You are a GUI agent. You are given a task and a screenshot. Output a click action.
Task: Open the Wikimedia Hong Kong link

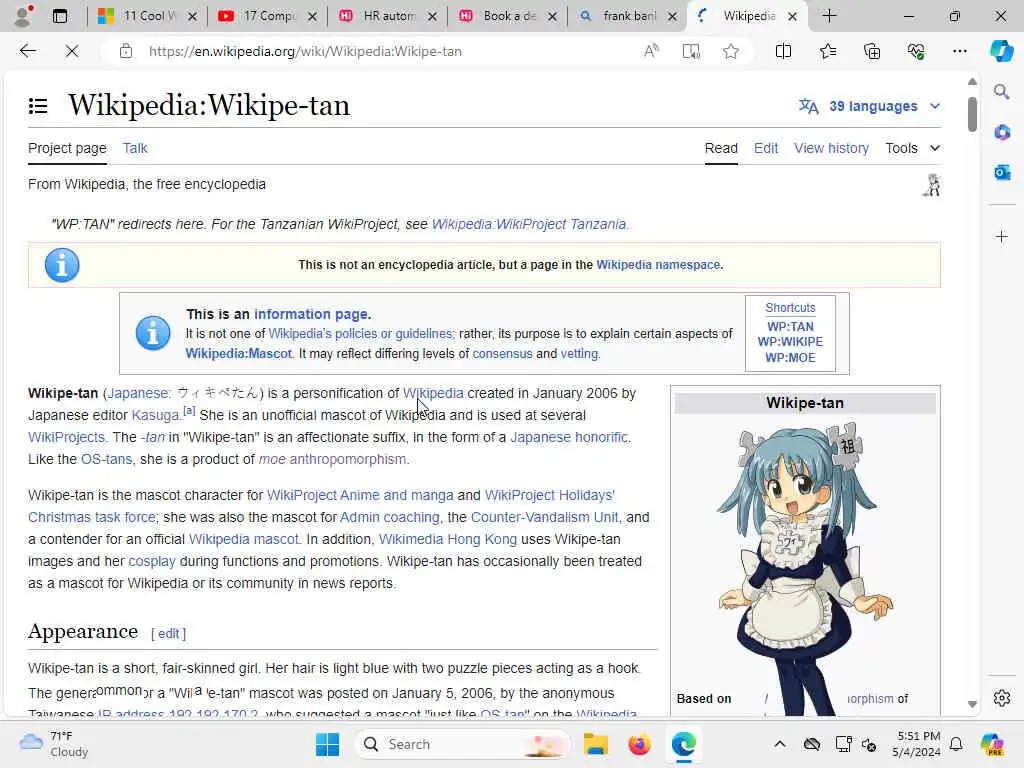[x=447, y=539]
